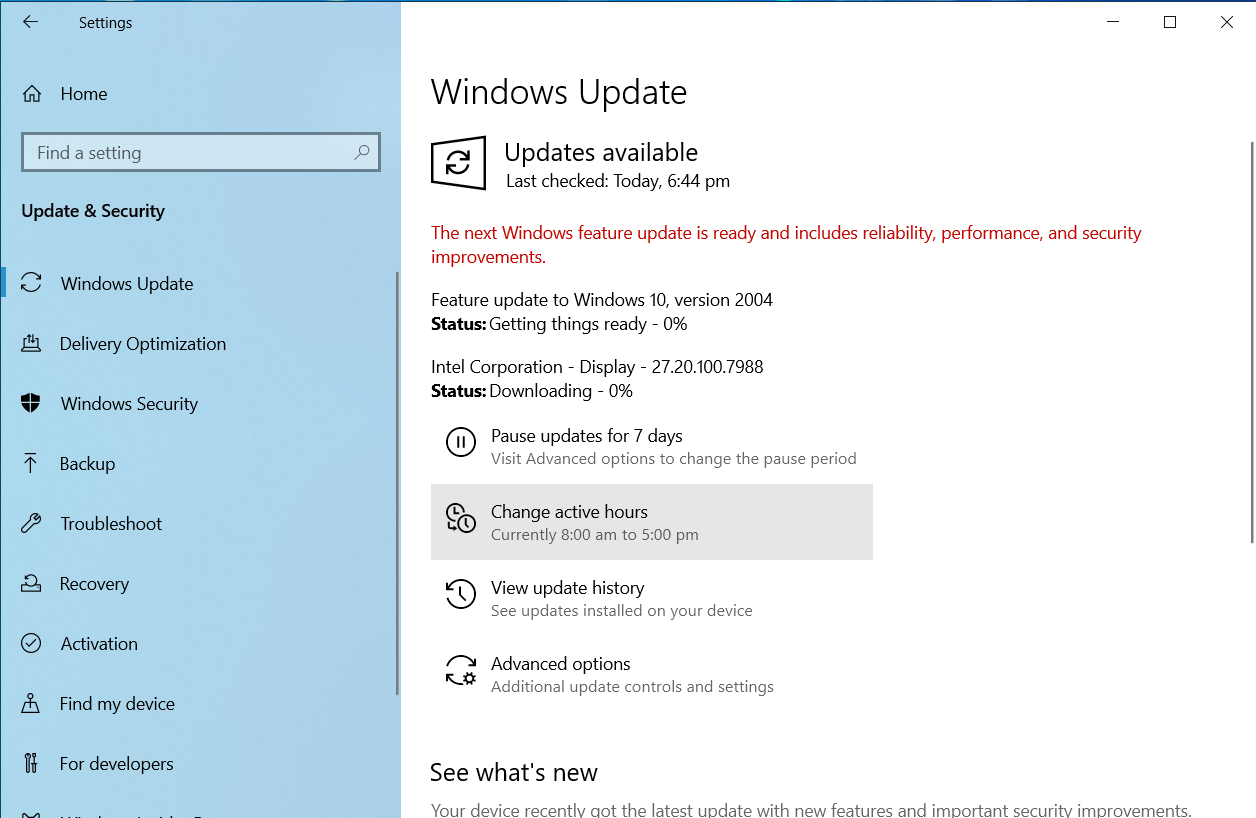Click the Updates available refresh icon
The height and width of the screenshot is (818, 1256).
458,162
